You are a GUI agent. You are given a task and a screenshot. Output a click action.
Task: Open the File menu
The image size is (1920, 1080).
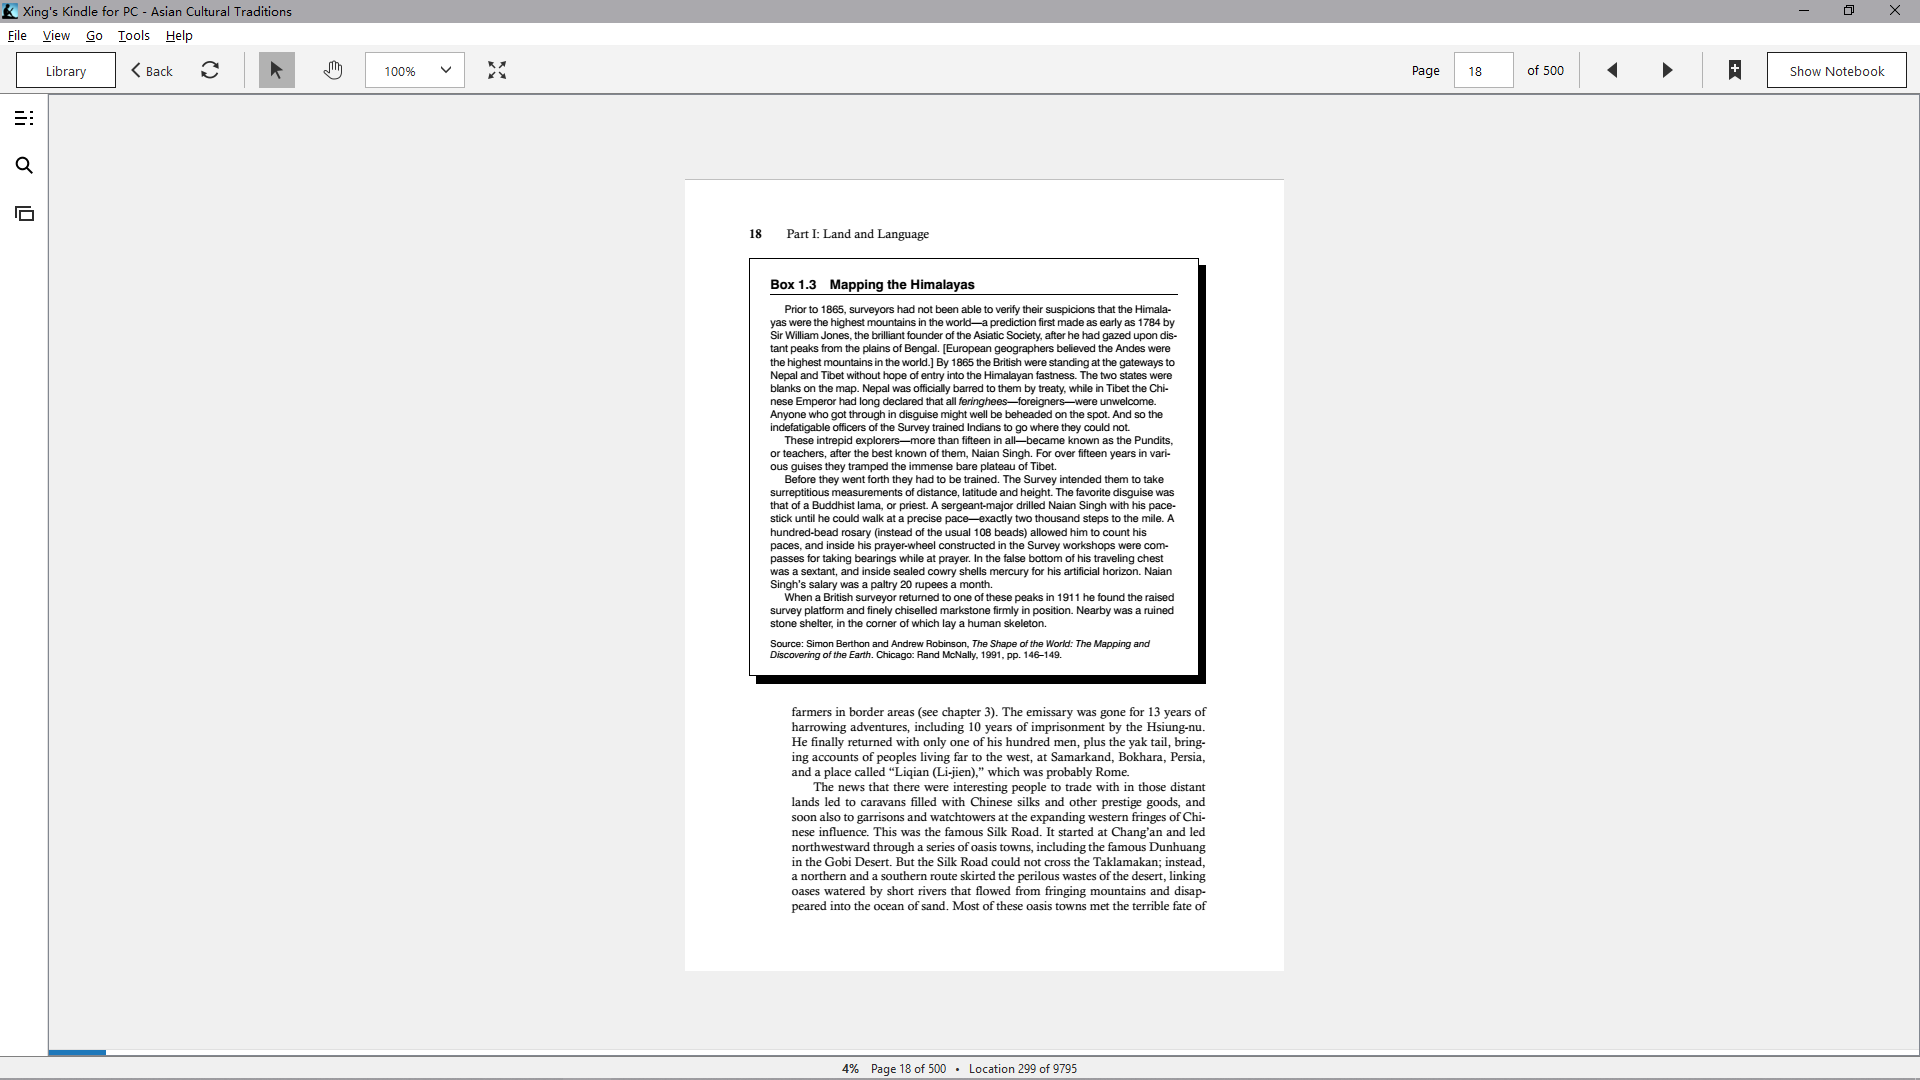point(17,35)
